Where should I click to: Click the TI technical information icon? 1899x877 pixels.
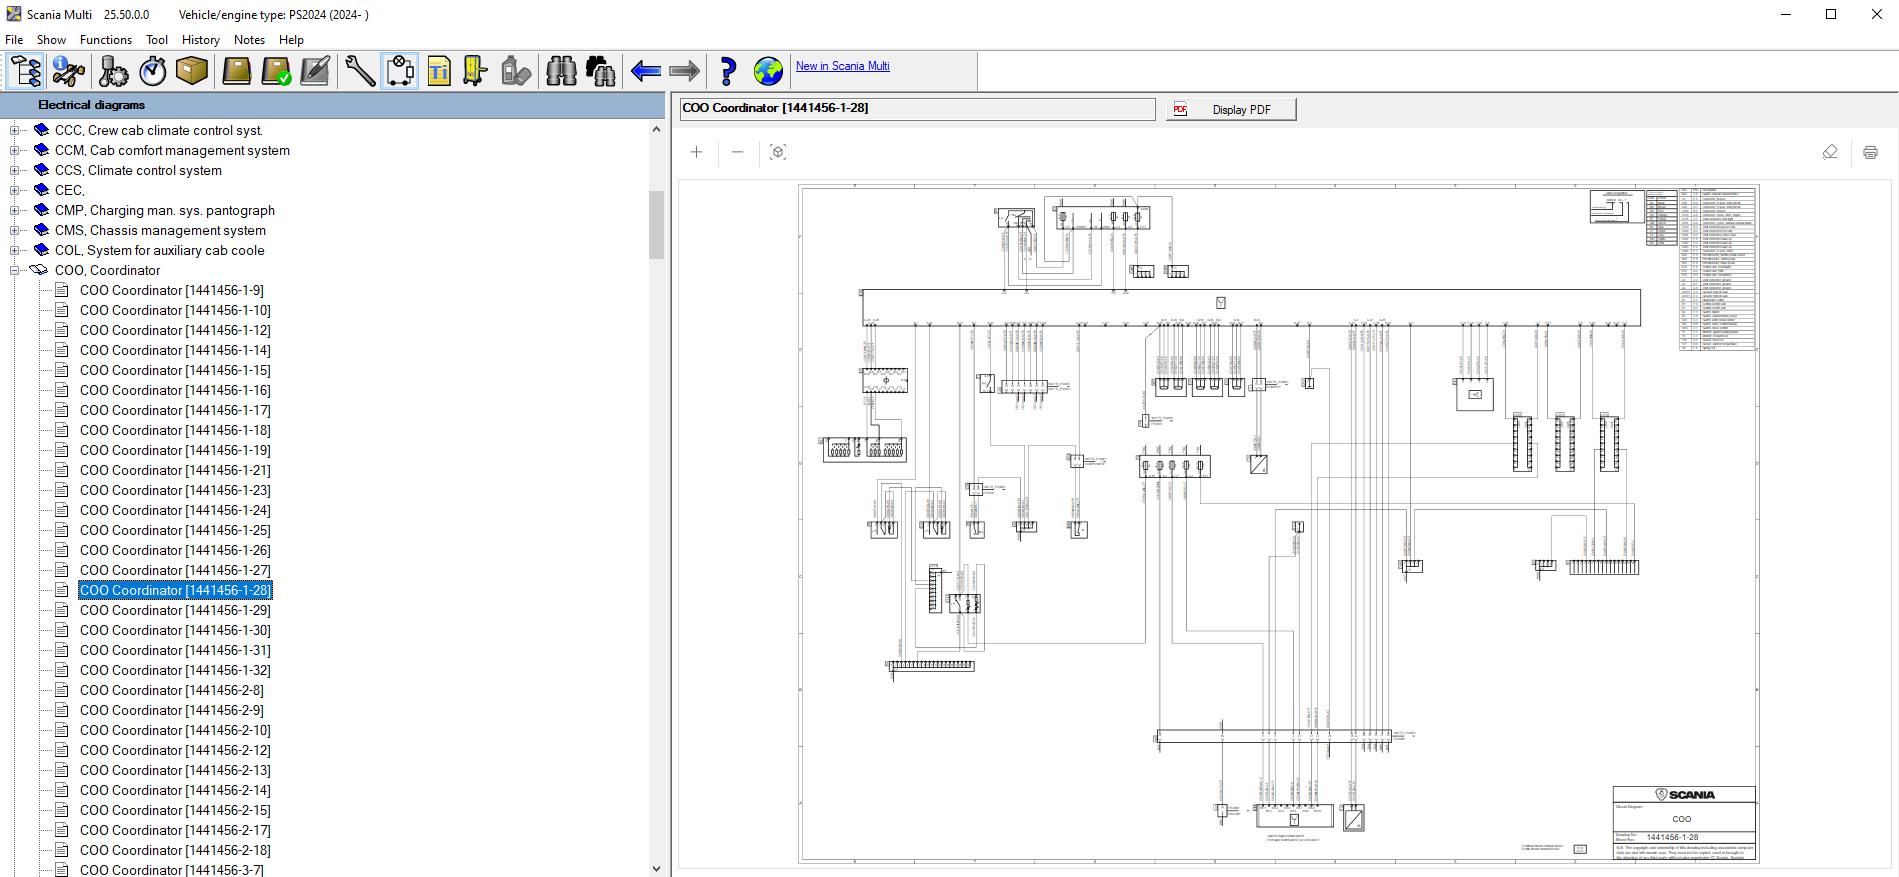pos(439,71)
